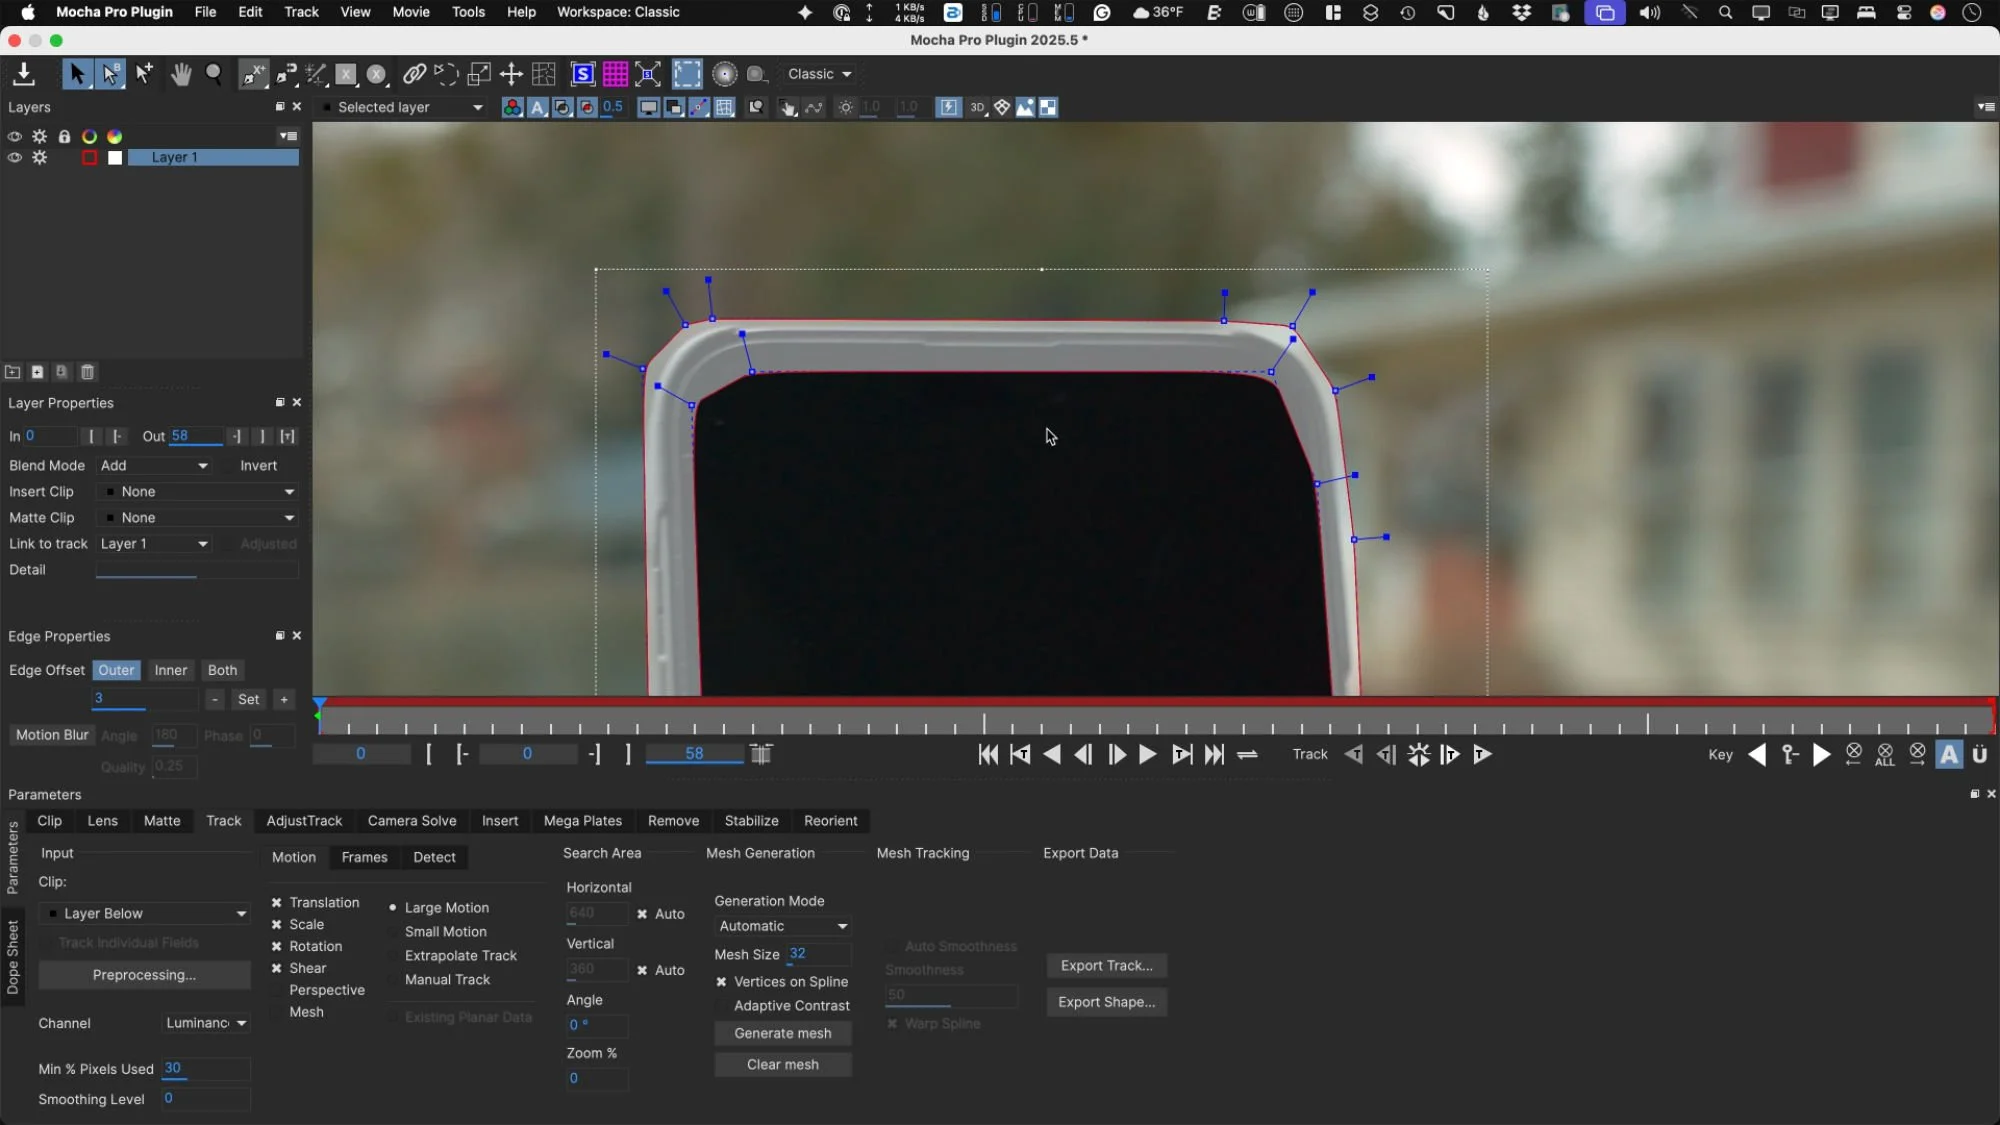Click the Generate mesh button
This screenshot has width=2000, height=1125.
pyautogui.click(x=782, y=1034)
